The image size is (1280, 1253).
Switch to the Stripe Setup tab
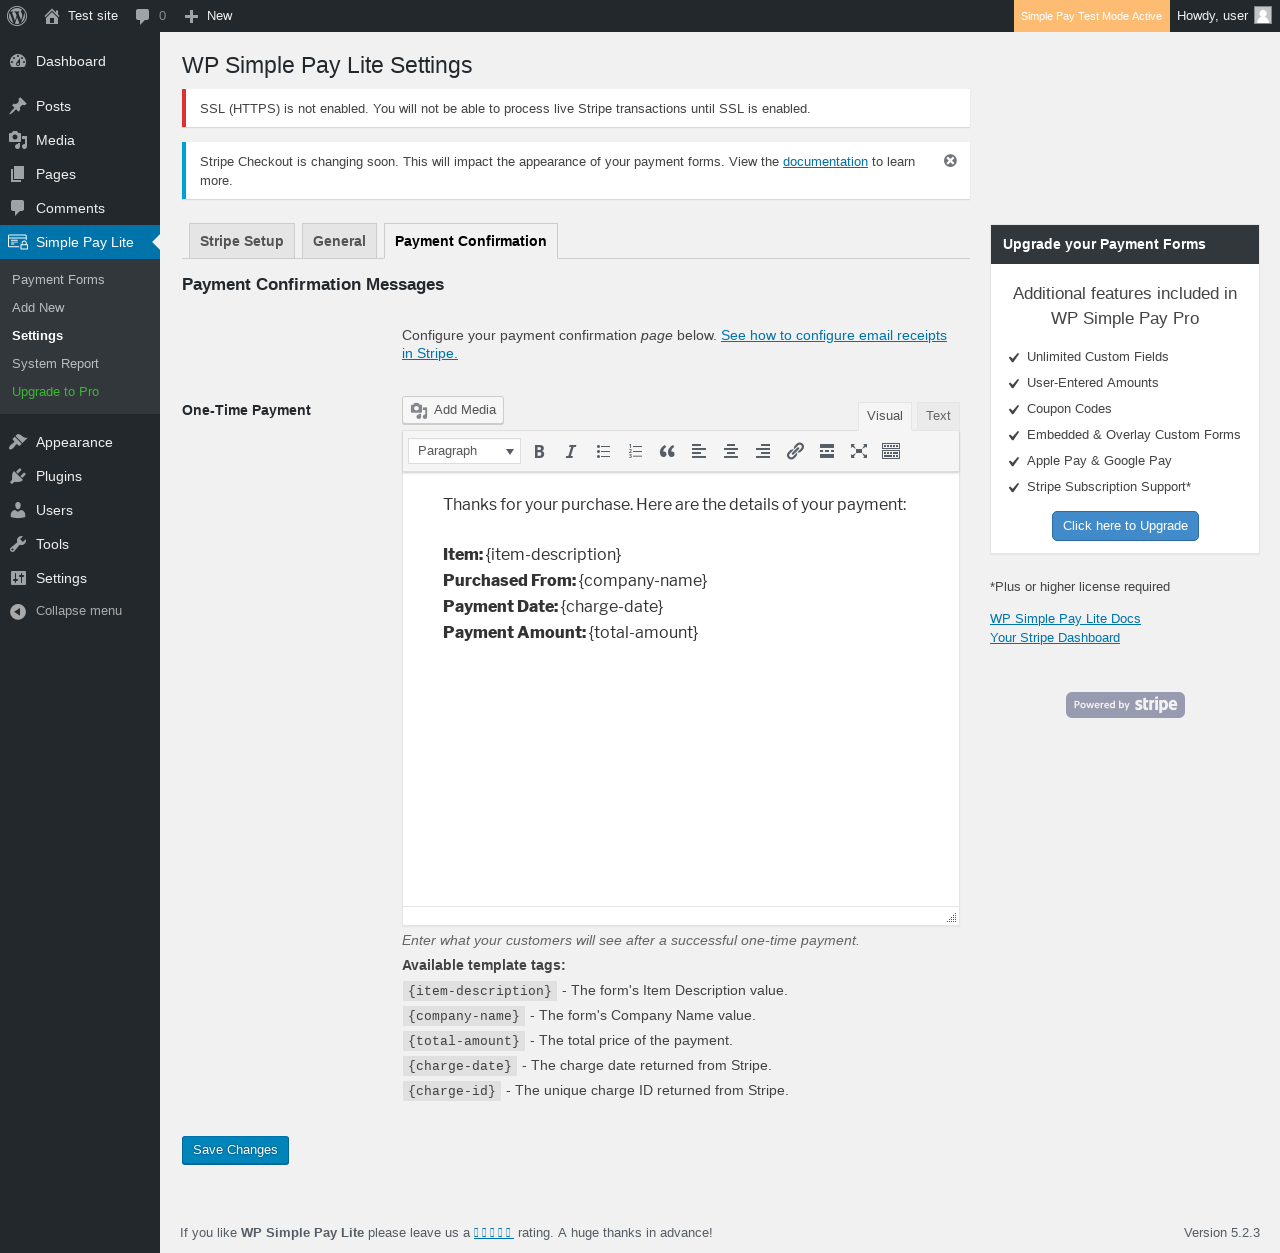coord(242,241)
